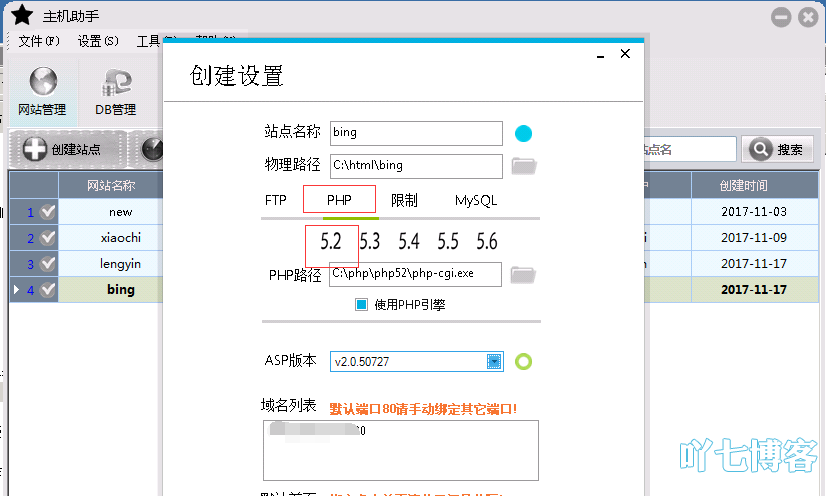Toggle checkbox for the xiaochi site row
826x496 pixels.
48,238
